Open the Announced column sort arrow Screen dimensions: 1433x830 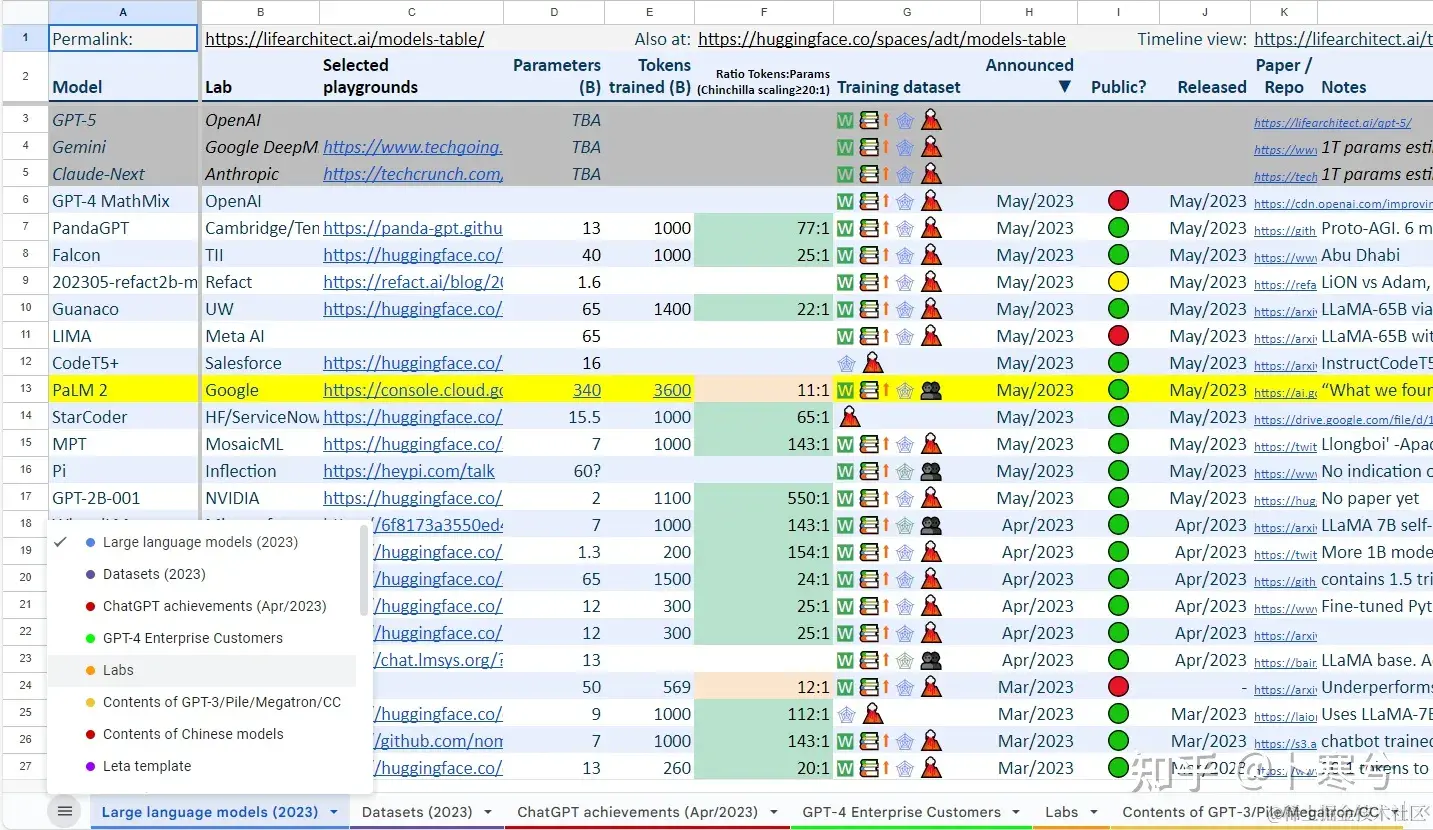(1064, 87)
